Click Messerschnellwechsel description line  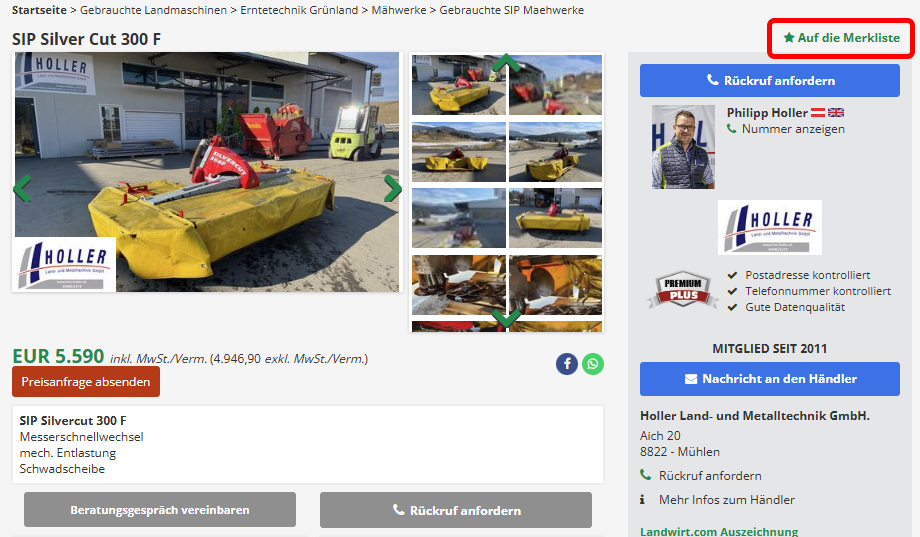(82, 437)
